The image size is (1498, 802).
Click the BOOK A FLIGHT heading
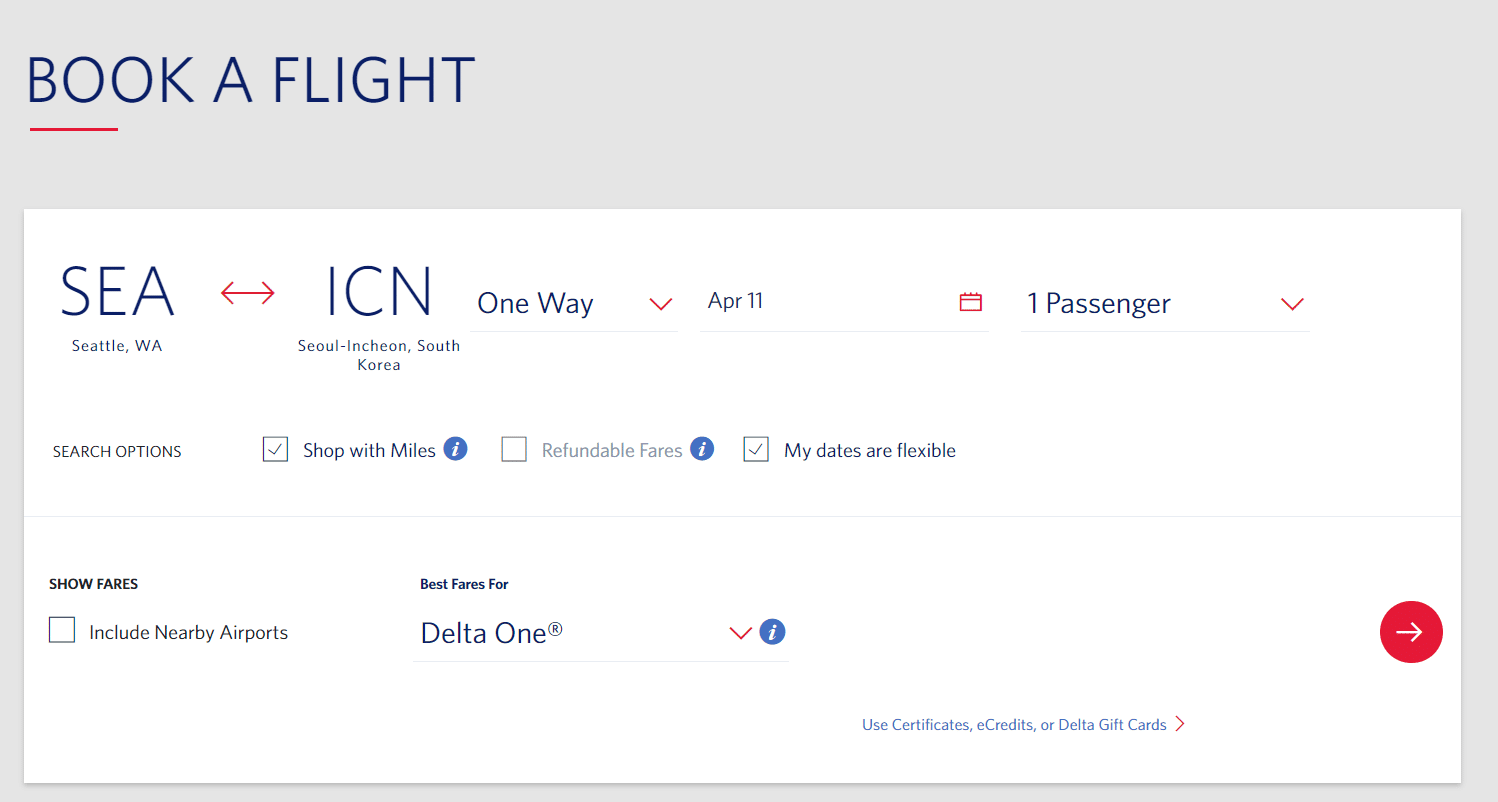point(250,81)
